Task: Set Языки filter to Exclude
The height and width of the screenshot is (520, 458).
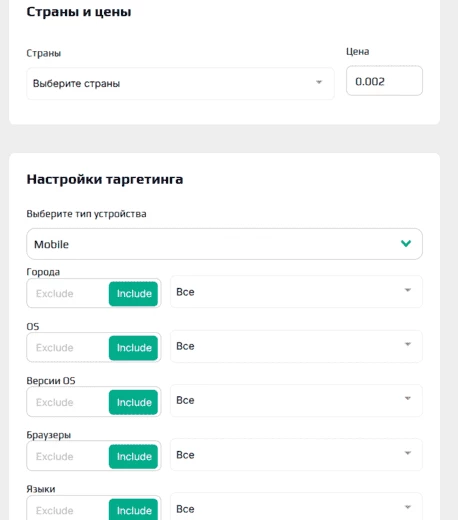Action: coord(55,511)
